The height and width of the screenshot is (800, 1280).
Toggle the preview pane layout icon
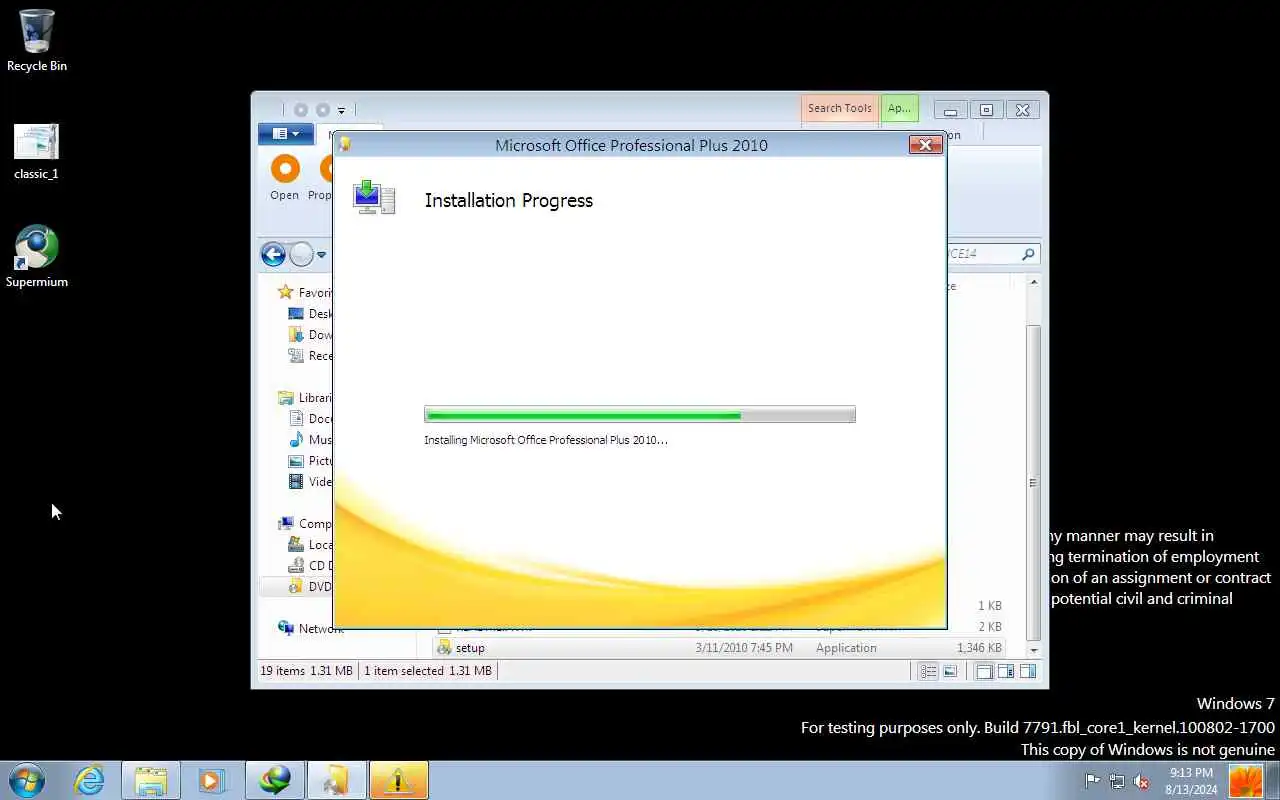(x=1028, y=671)
